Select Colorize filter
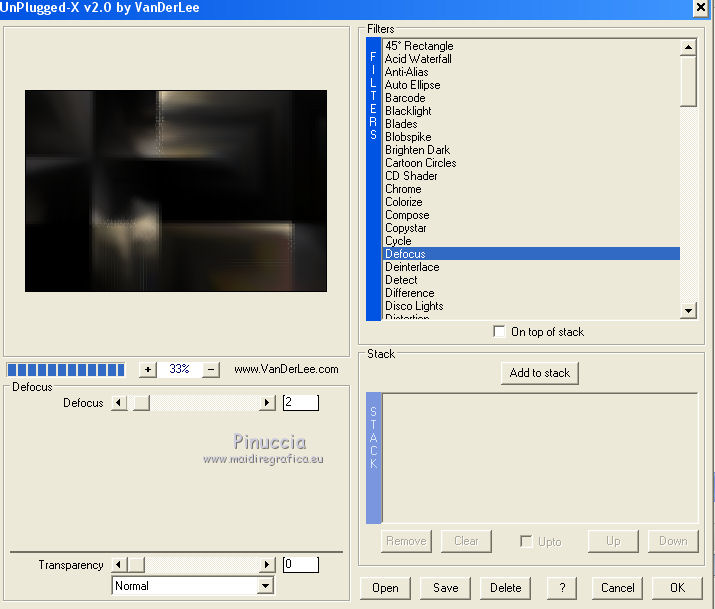The height and width of the screenshot is (609, 715). tap(531, 202)
